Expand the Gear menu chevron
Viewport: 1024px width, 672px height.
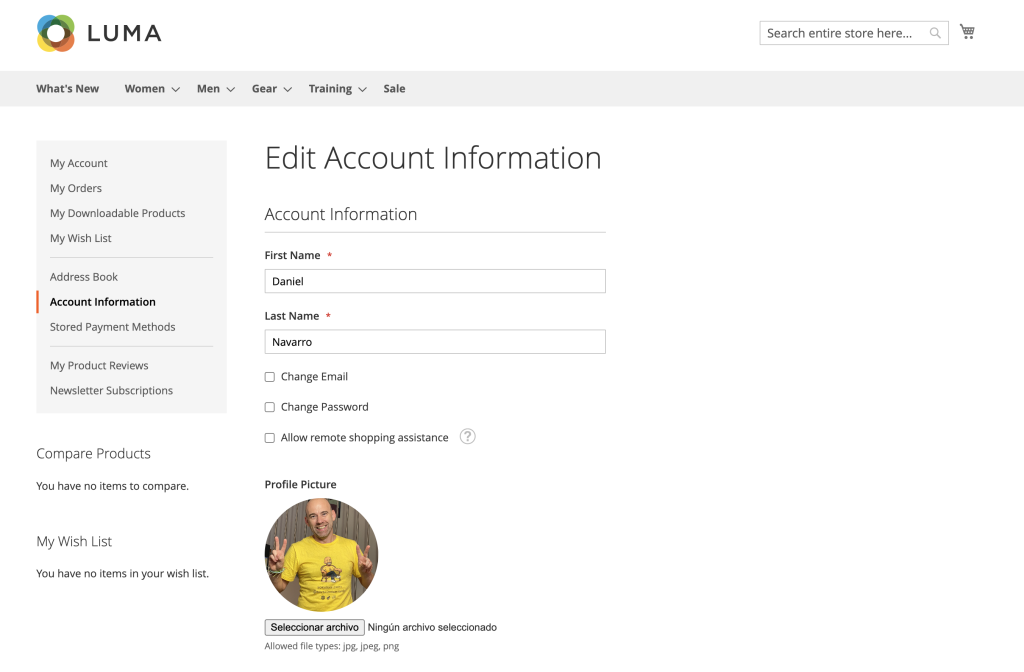pyautogui.click(x=287, y=89)
